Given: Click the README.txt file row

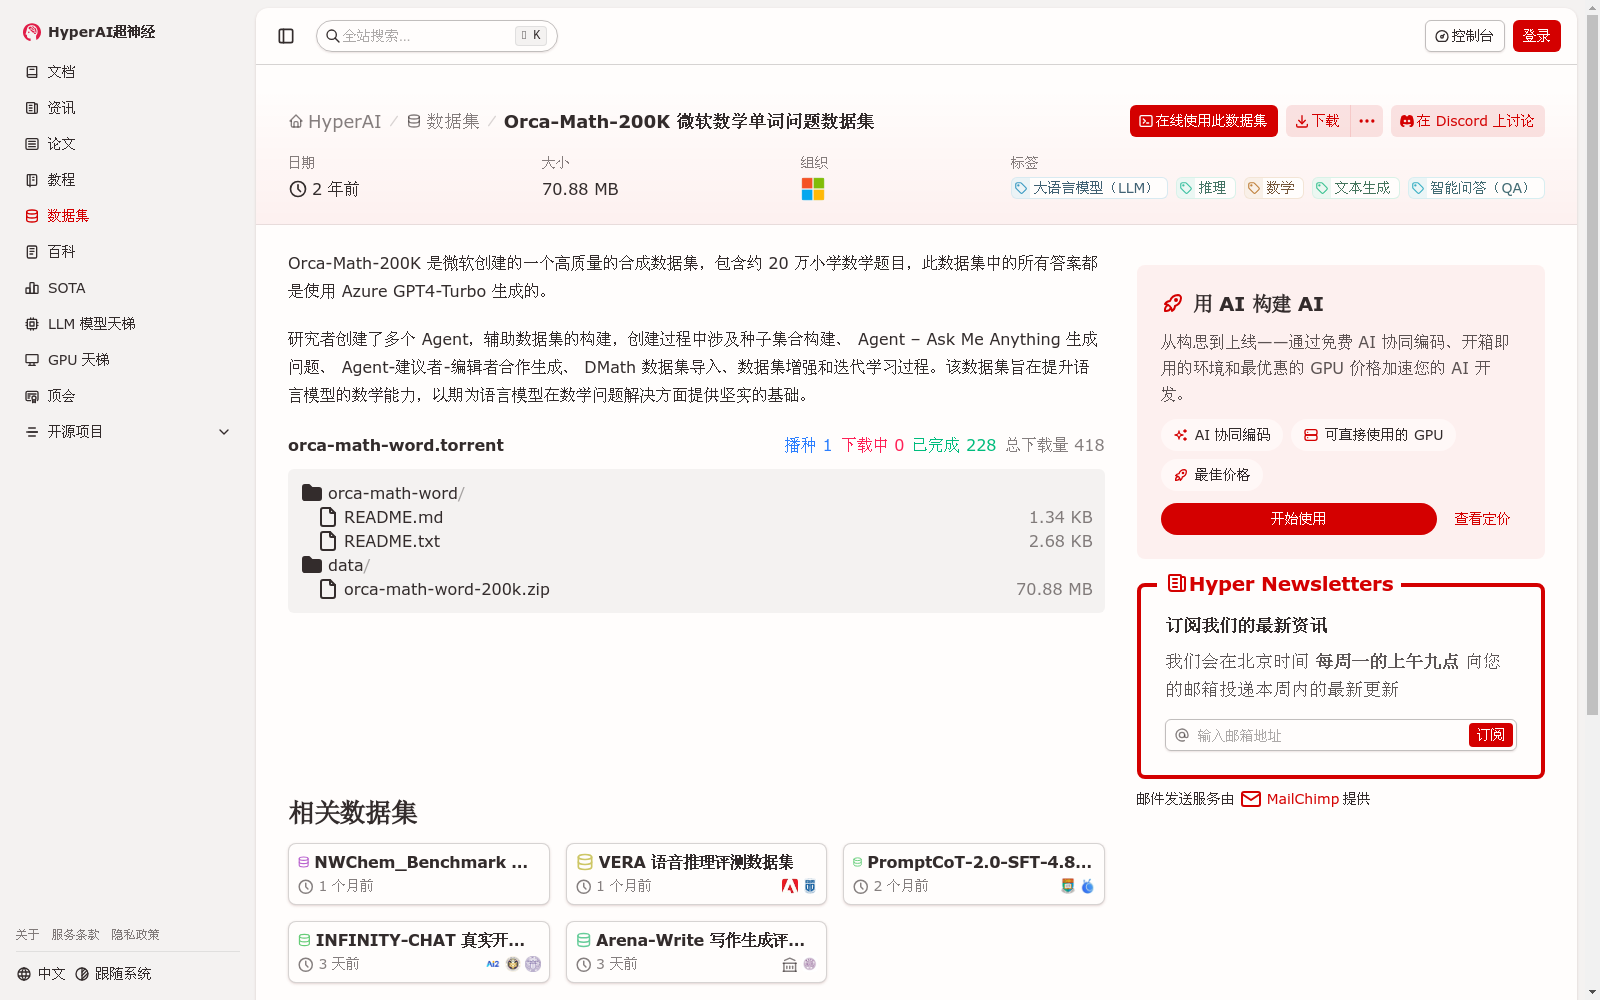Looking at the screenshot, I should click(696, 541).
